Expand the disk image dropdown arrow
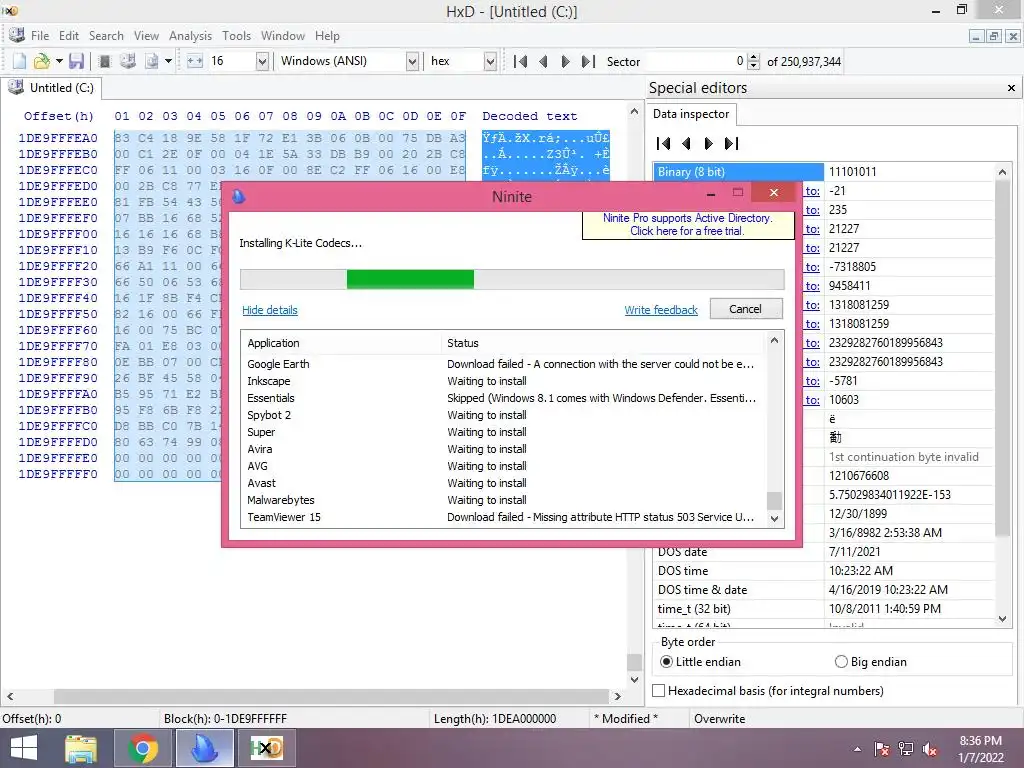The height and width of the screenshot is (768, 1024). (168, 61)
